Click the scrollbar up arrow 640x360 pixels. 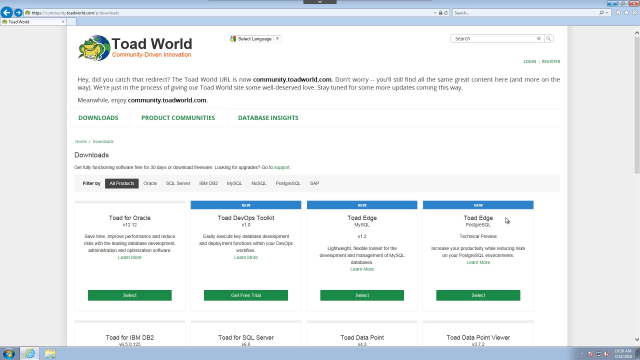click(x=637, y=32)
